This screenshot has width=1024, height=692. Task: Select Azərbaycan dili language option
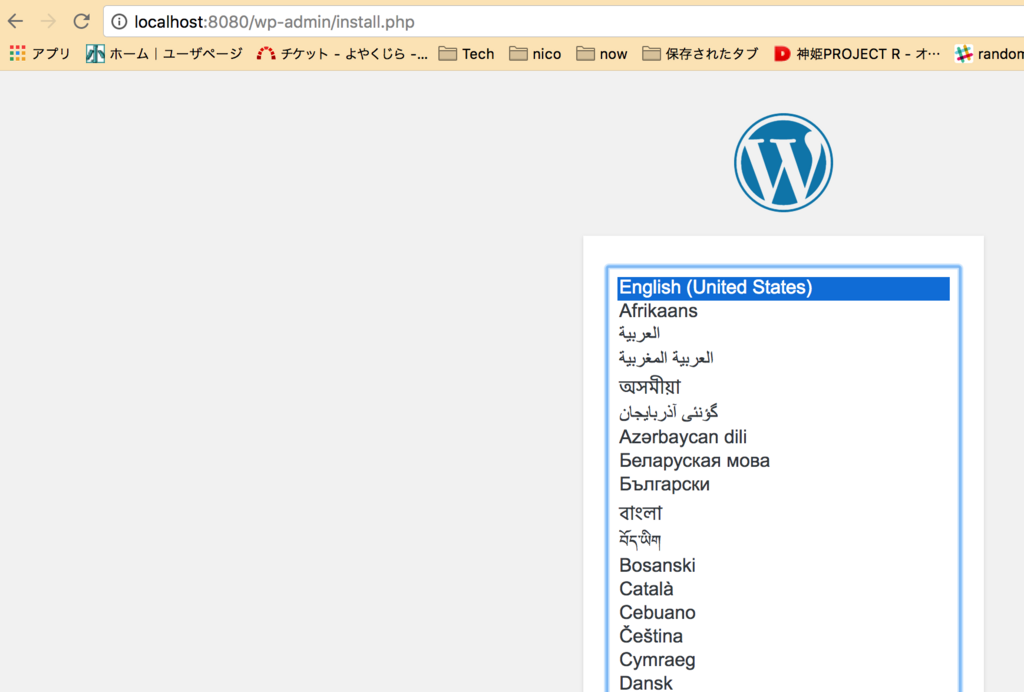pos(783,437)
